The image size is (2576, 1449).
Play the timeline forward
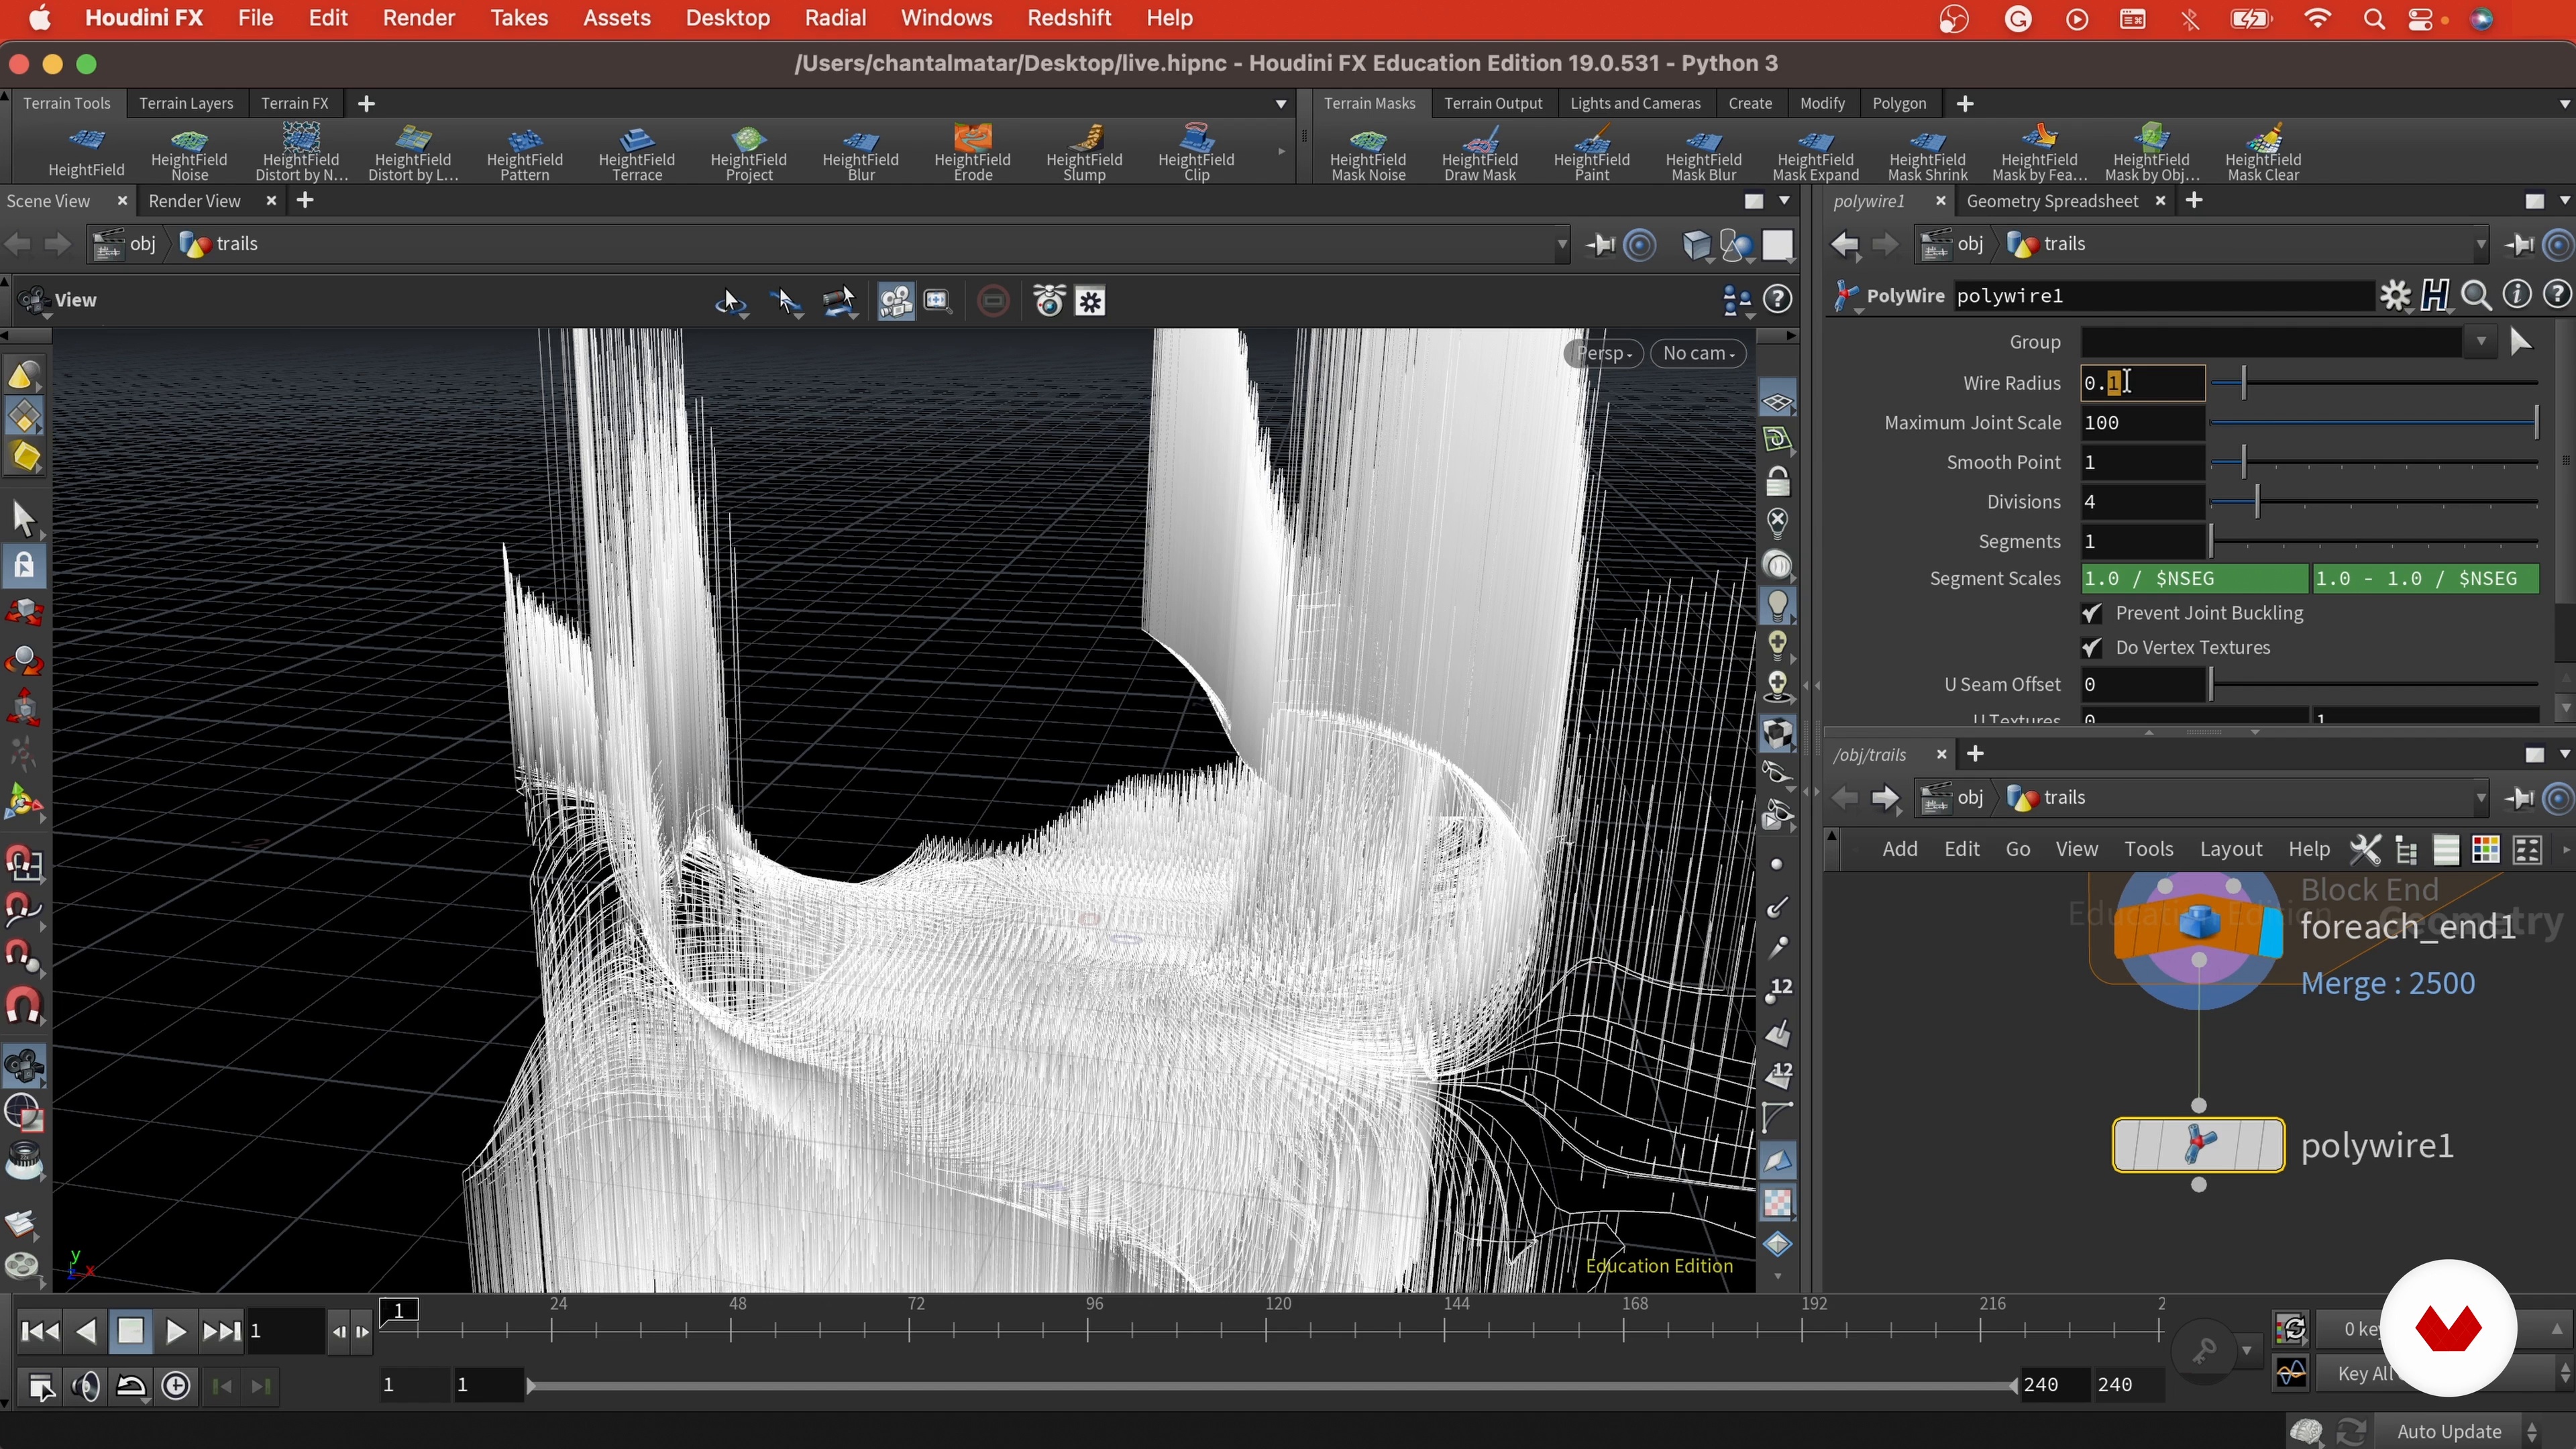pos(175,1331)
